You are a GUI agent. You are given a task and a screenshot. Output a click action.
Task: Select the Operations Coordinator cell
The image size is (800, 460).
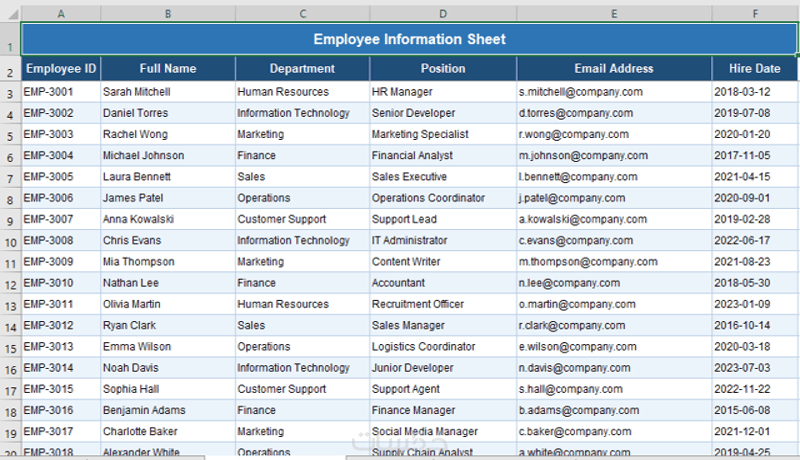[443, 198]
